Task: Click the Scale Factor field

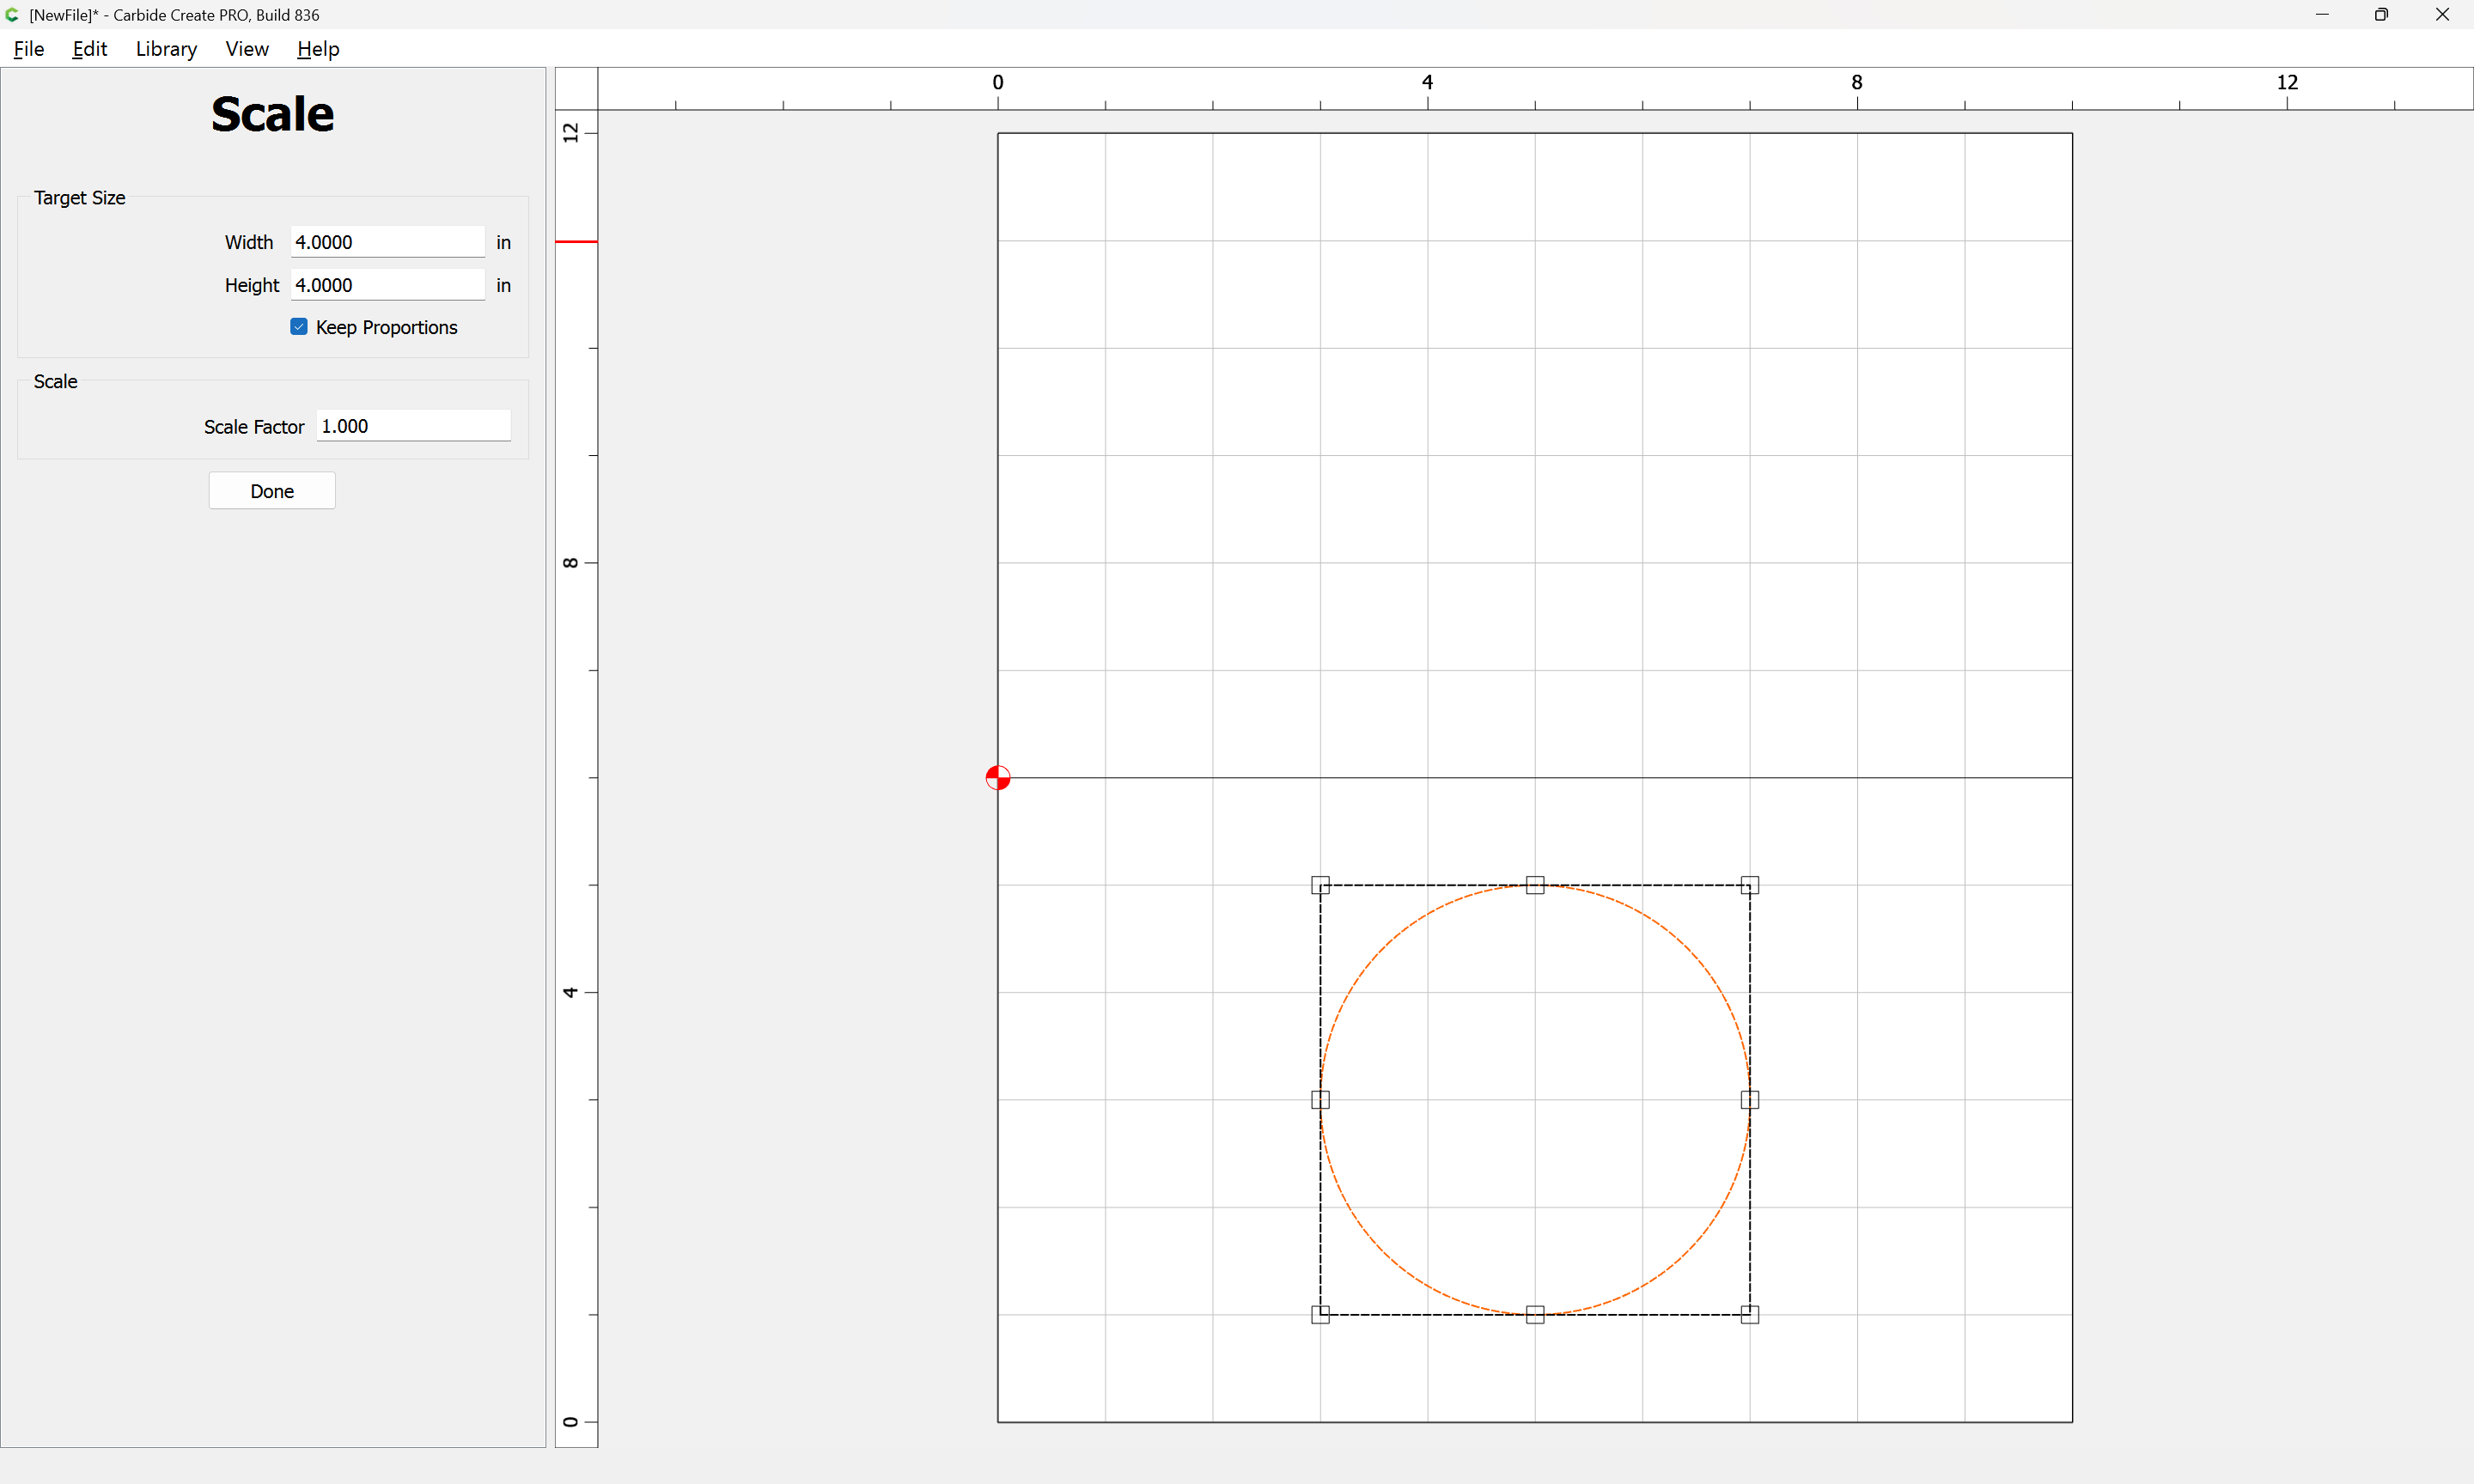Action: pyautogui.click(x=413, y=426)
